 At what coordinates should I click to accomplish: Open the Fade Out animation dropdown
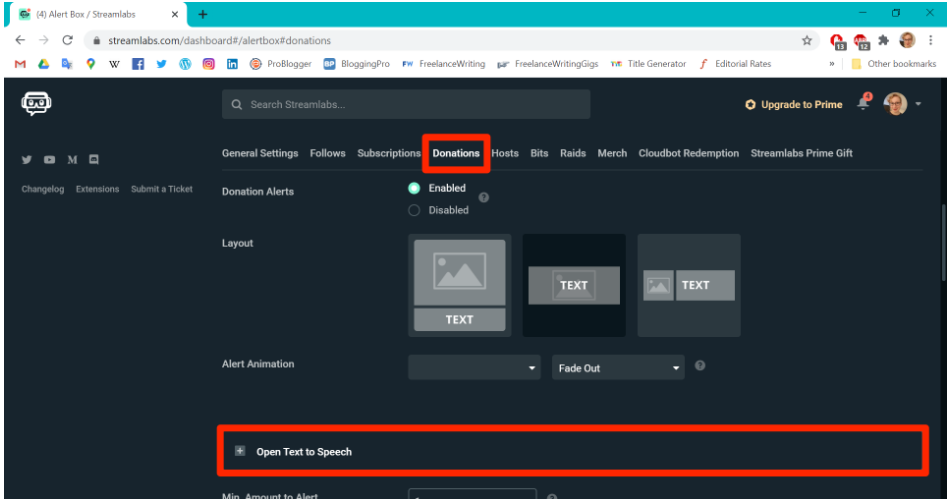[x=618, y=368]
